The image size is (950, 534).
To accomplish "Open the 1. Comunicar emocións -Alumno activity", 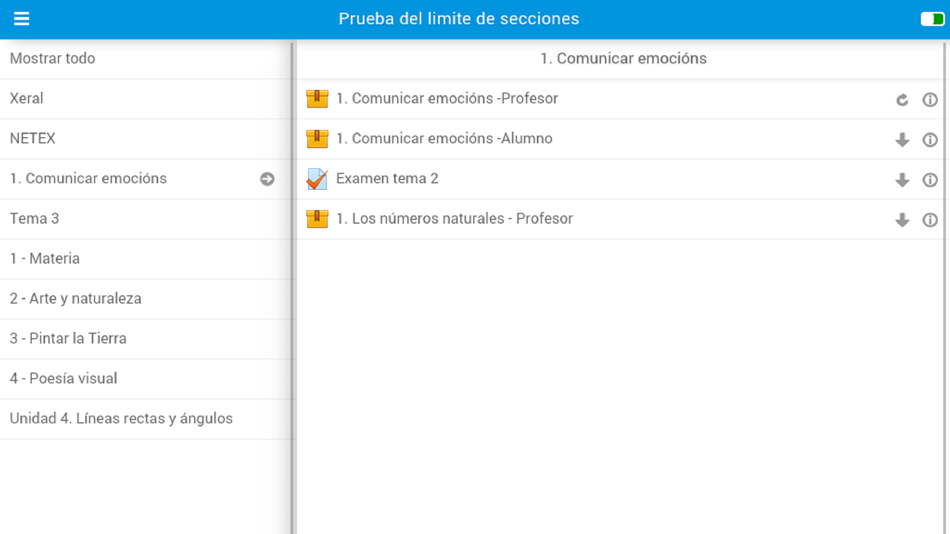I will [x=444, y=138].
